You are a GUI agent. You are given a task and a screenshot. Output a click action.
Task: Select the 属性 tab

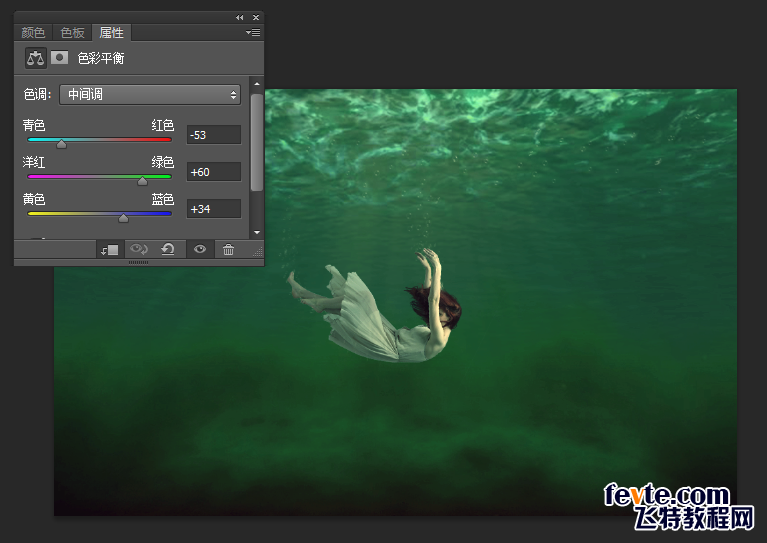tap(112, 33)
